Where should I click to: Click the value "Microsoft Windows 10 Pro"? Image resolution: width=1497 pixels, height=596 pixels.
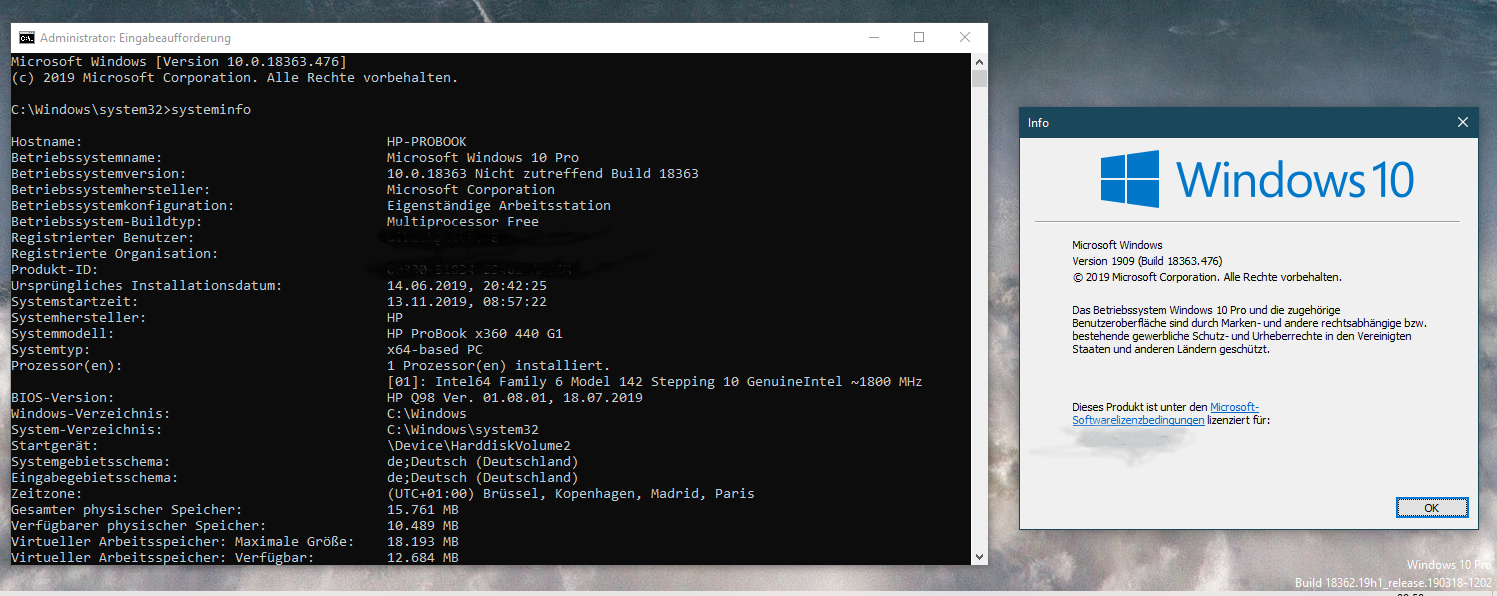483,158
